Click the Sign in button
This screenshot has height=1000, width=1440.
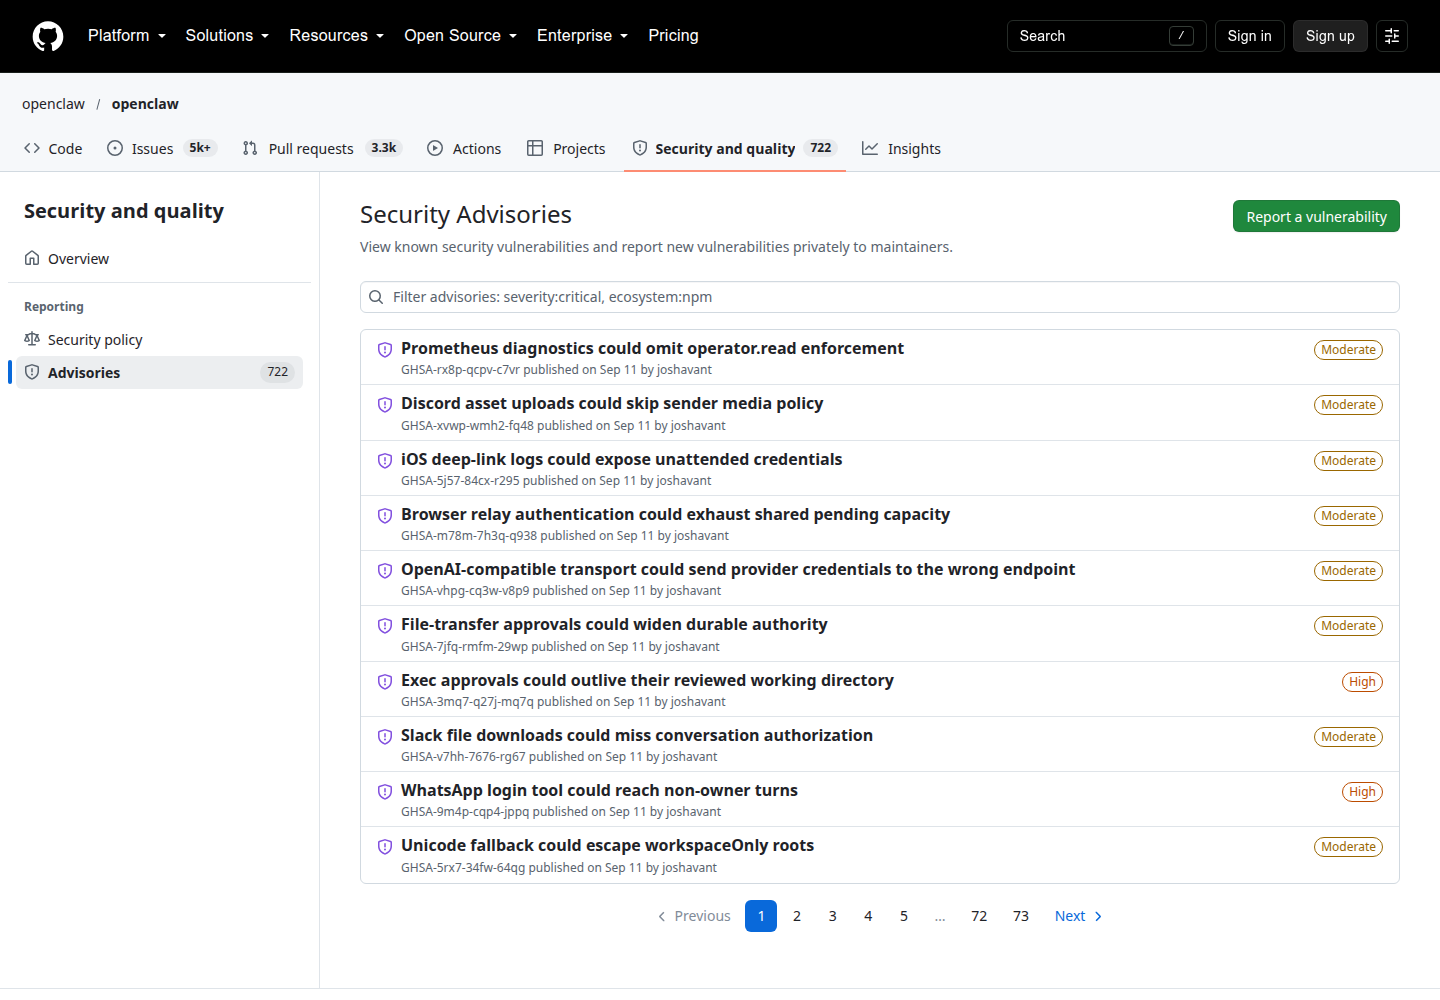(x=1250, y=36)
